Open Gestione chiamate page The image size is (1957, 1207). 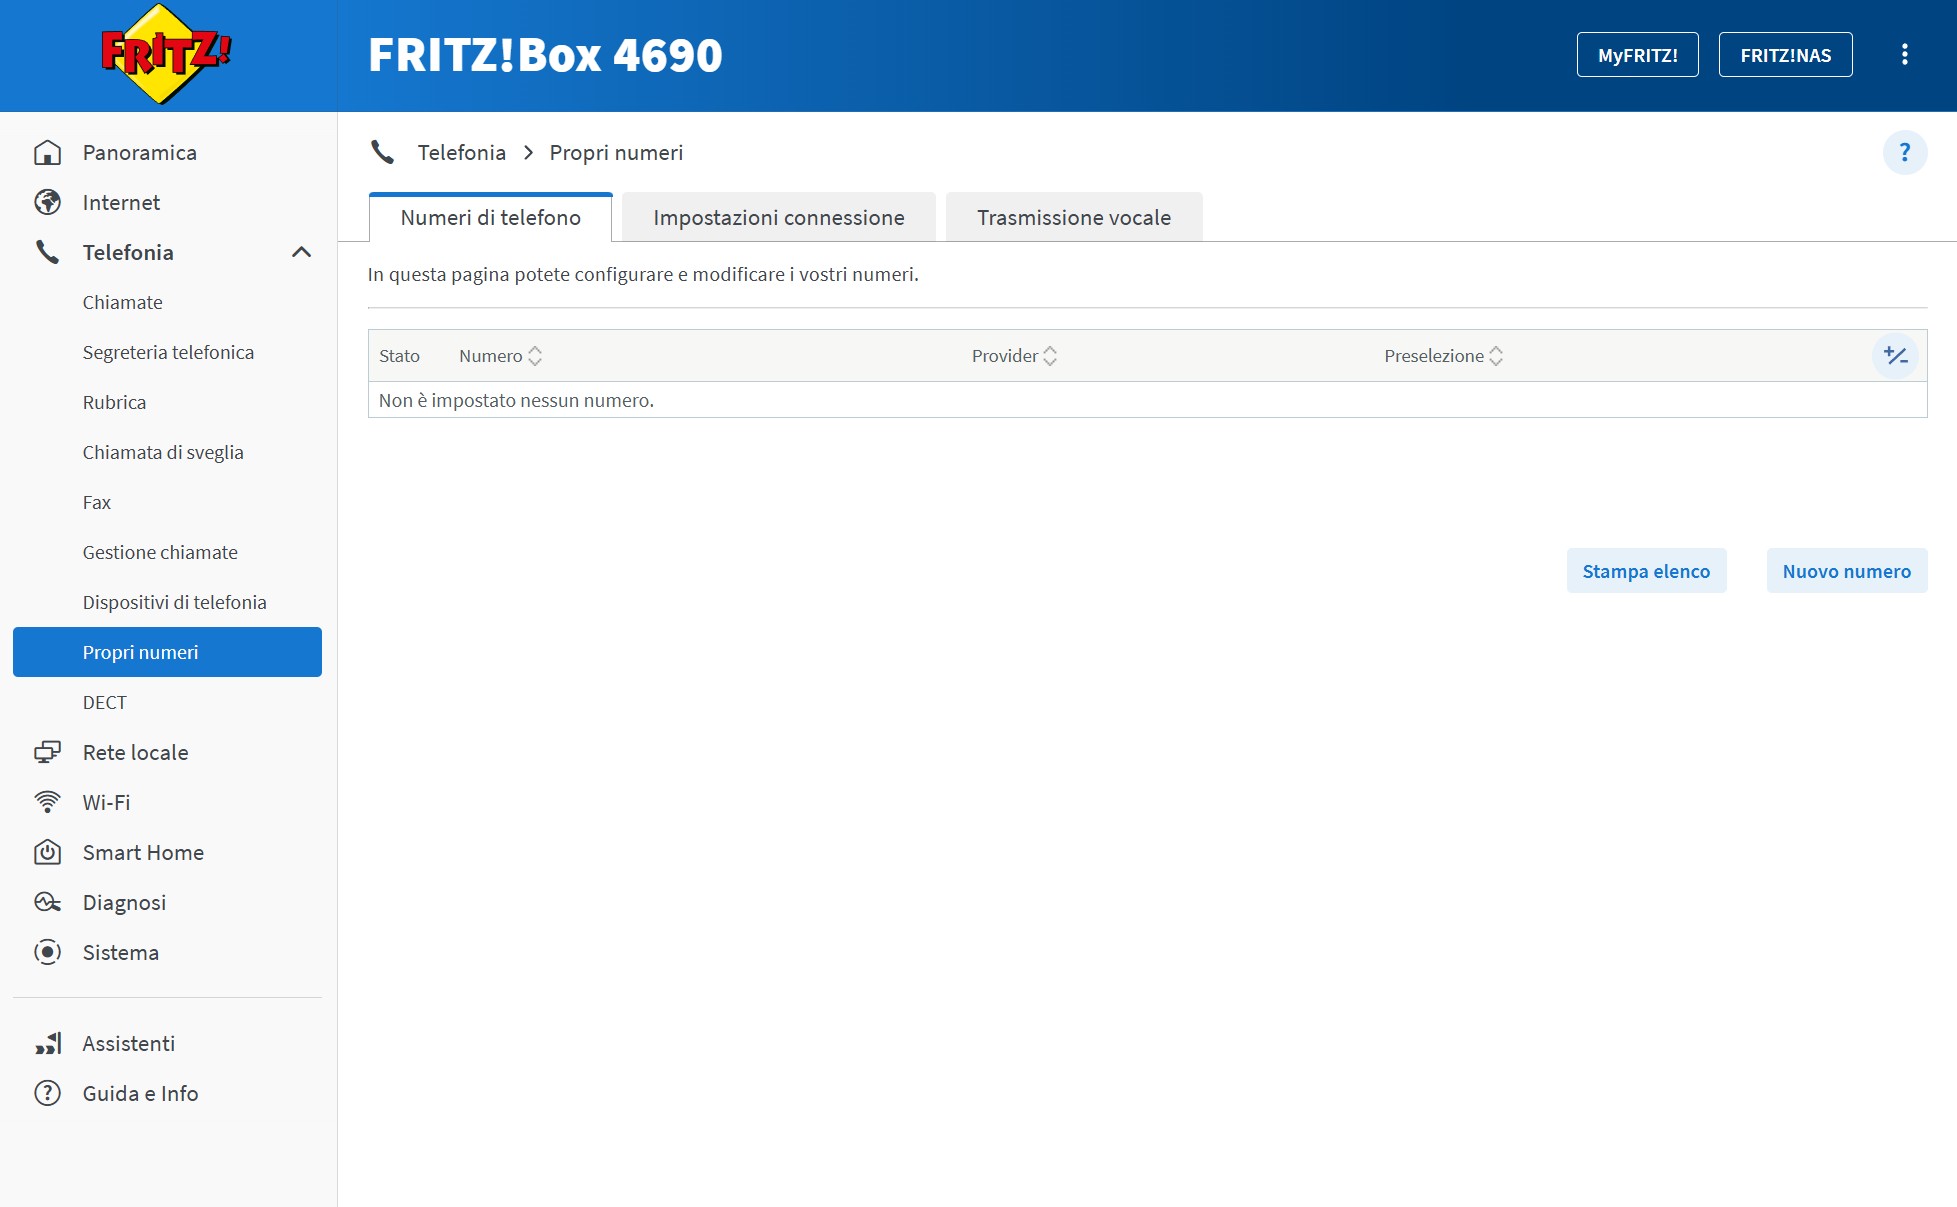pos(160,552)
